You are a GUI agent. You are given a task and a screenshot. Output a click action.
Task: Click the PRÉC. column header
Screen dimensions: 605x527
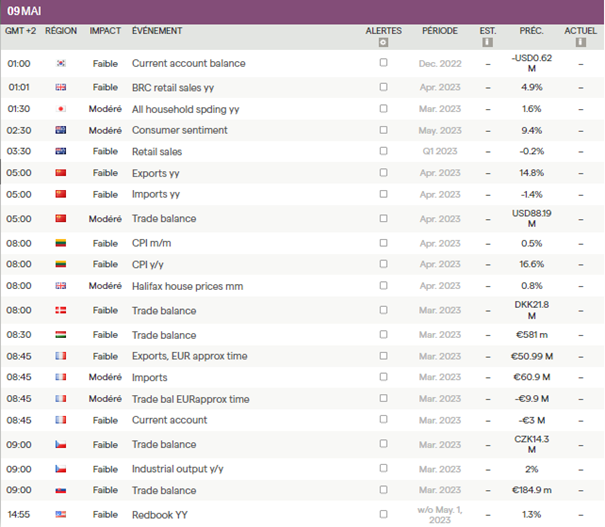531,31
